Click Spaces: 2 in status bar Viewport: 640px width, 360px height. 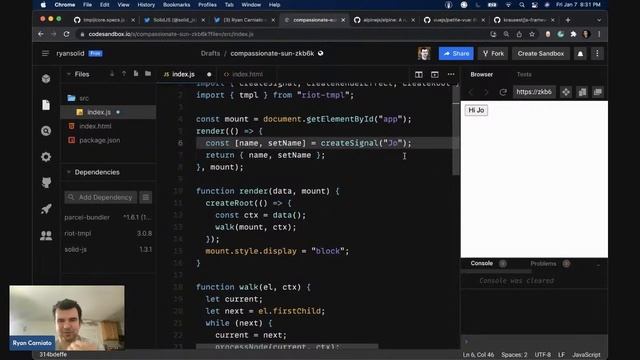[x=514, y=355]
